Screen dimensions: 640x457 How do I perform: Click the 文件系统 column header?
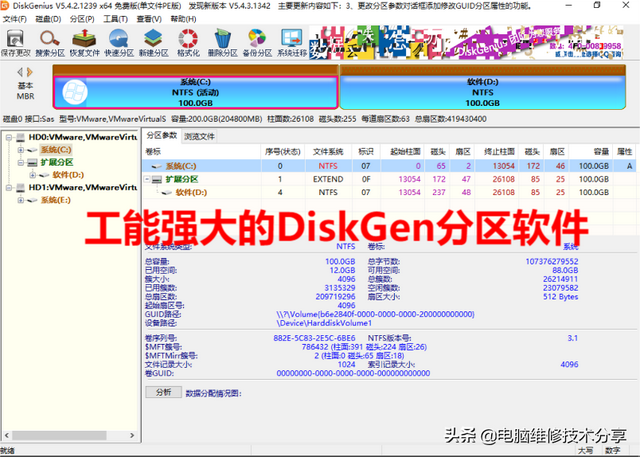pyautogui.click(x=328, y=152)
